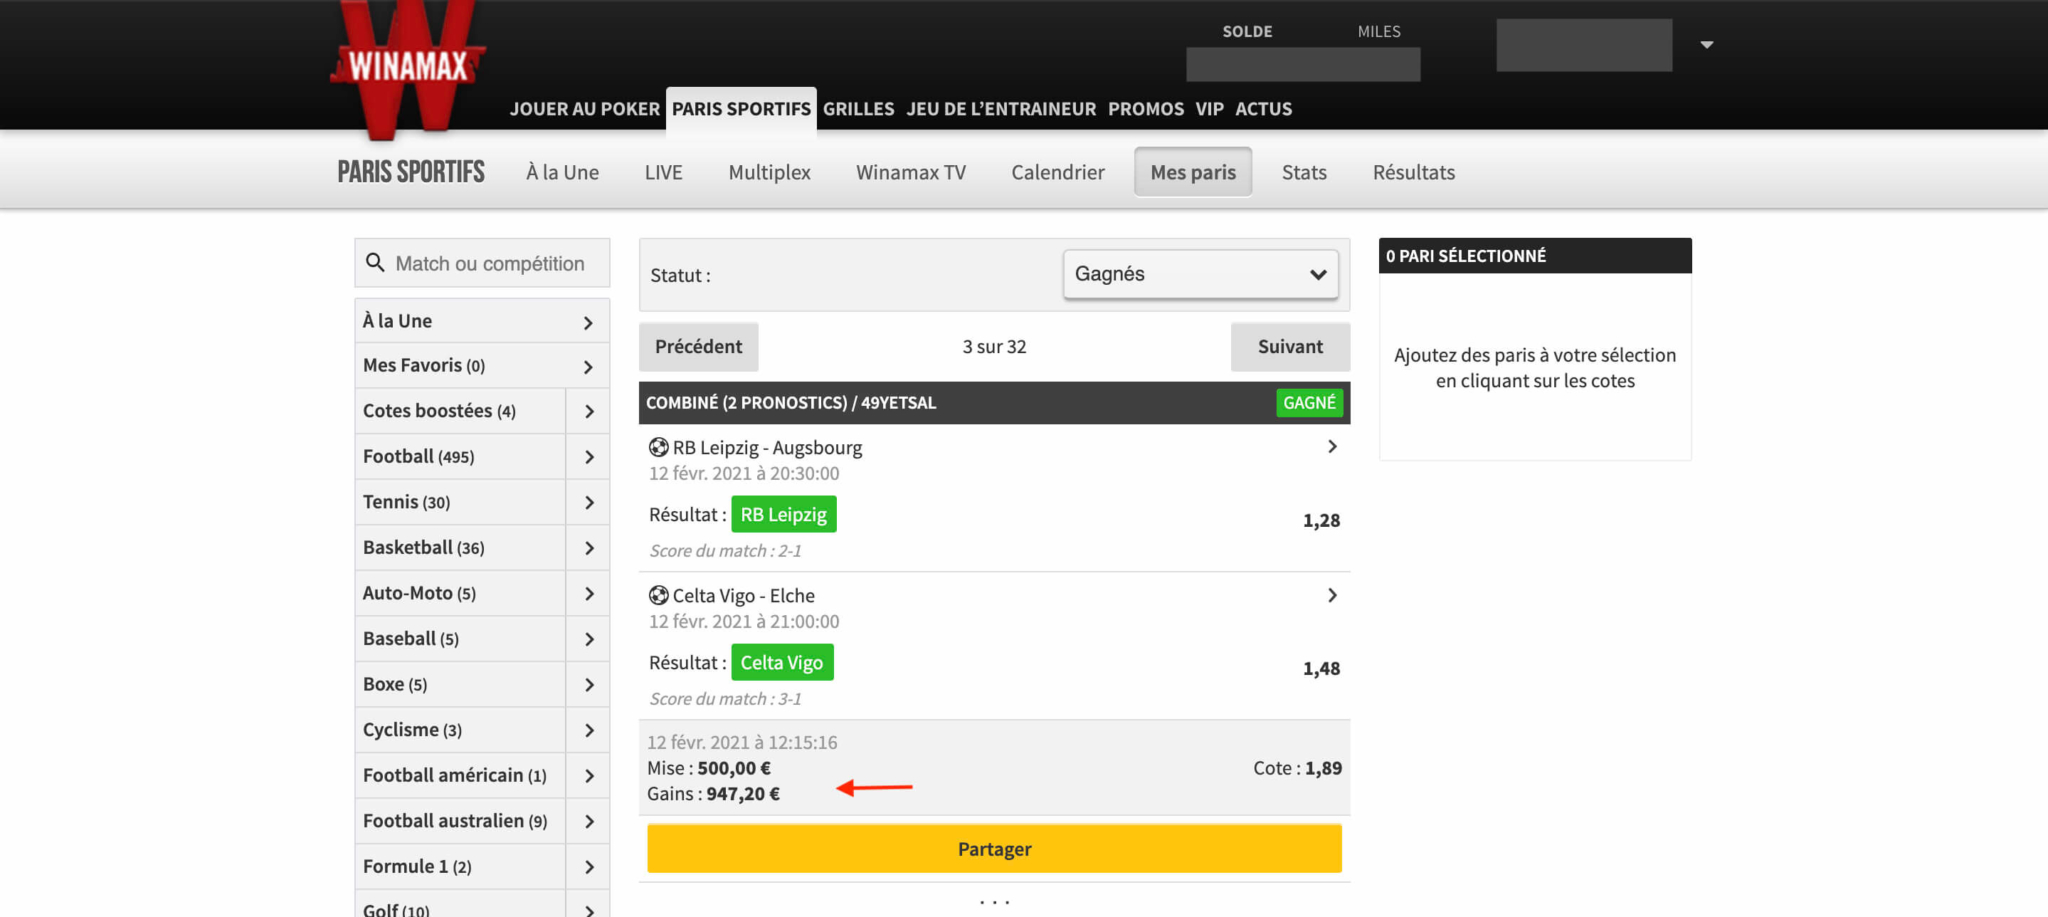Expand Cotes boostées (4) chevron
Screen dimensions: 2048x917
588,411
